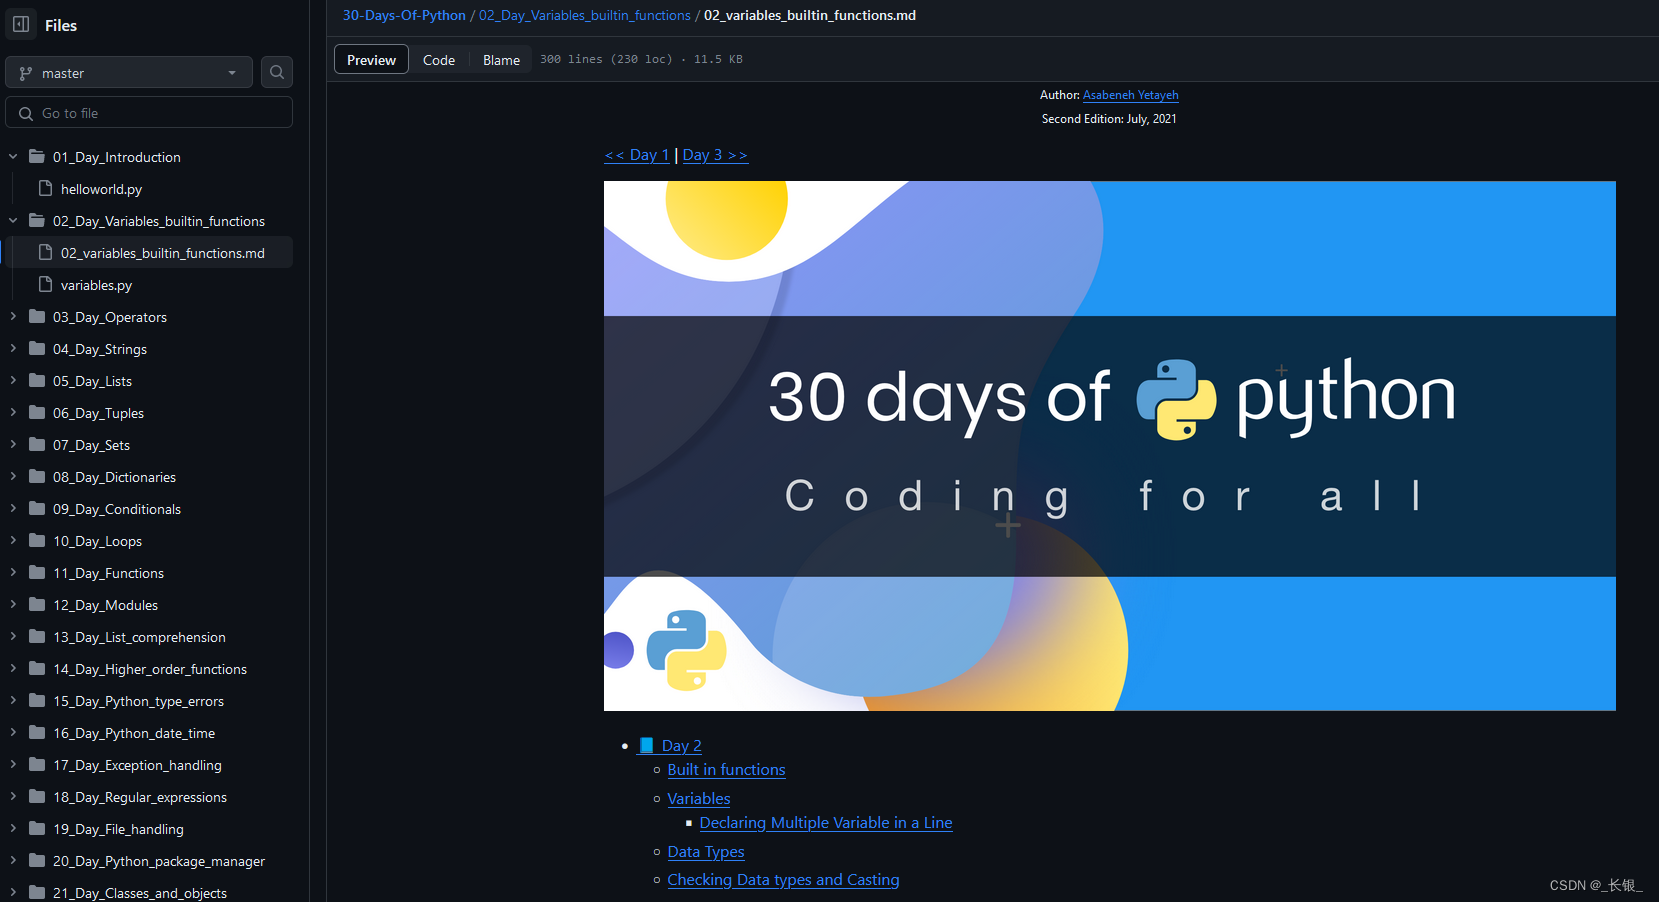Switch to the Blame tab

tap(500, 60)
